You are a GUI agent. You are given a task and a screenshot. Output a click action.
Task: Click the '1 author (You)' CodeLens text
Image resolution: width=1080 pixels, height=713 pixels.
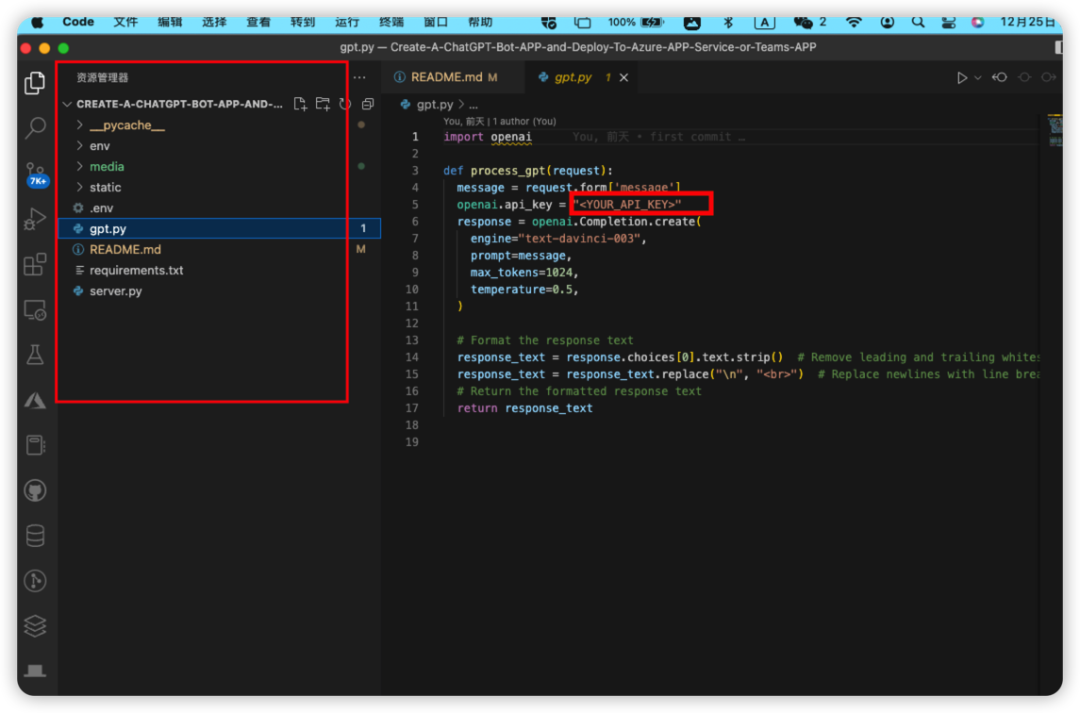tap(524, 121)
